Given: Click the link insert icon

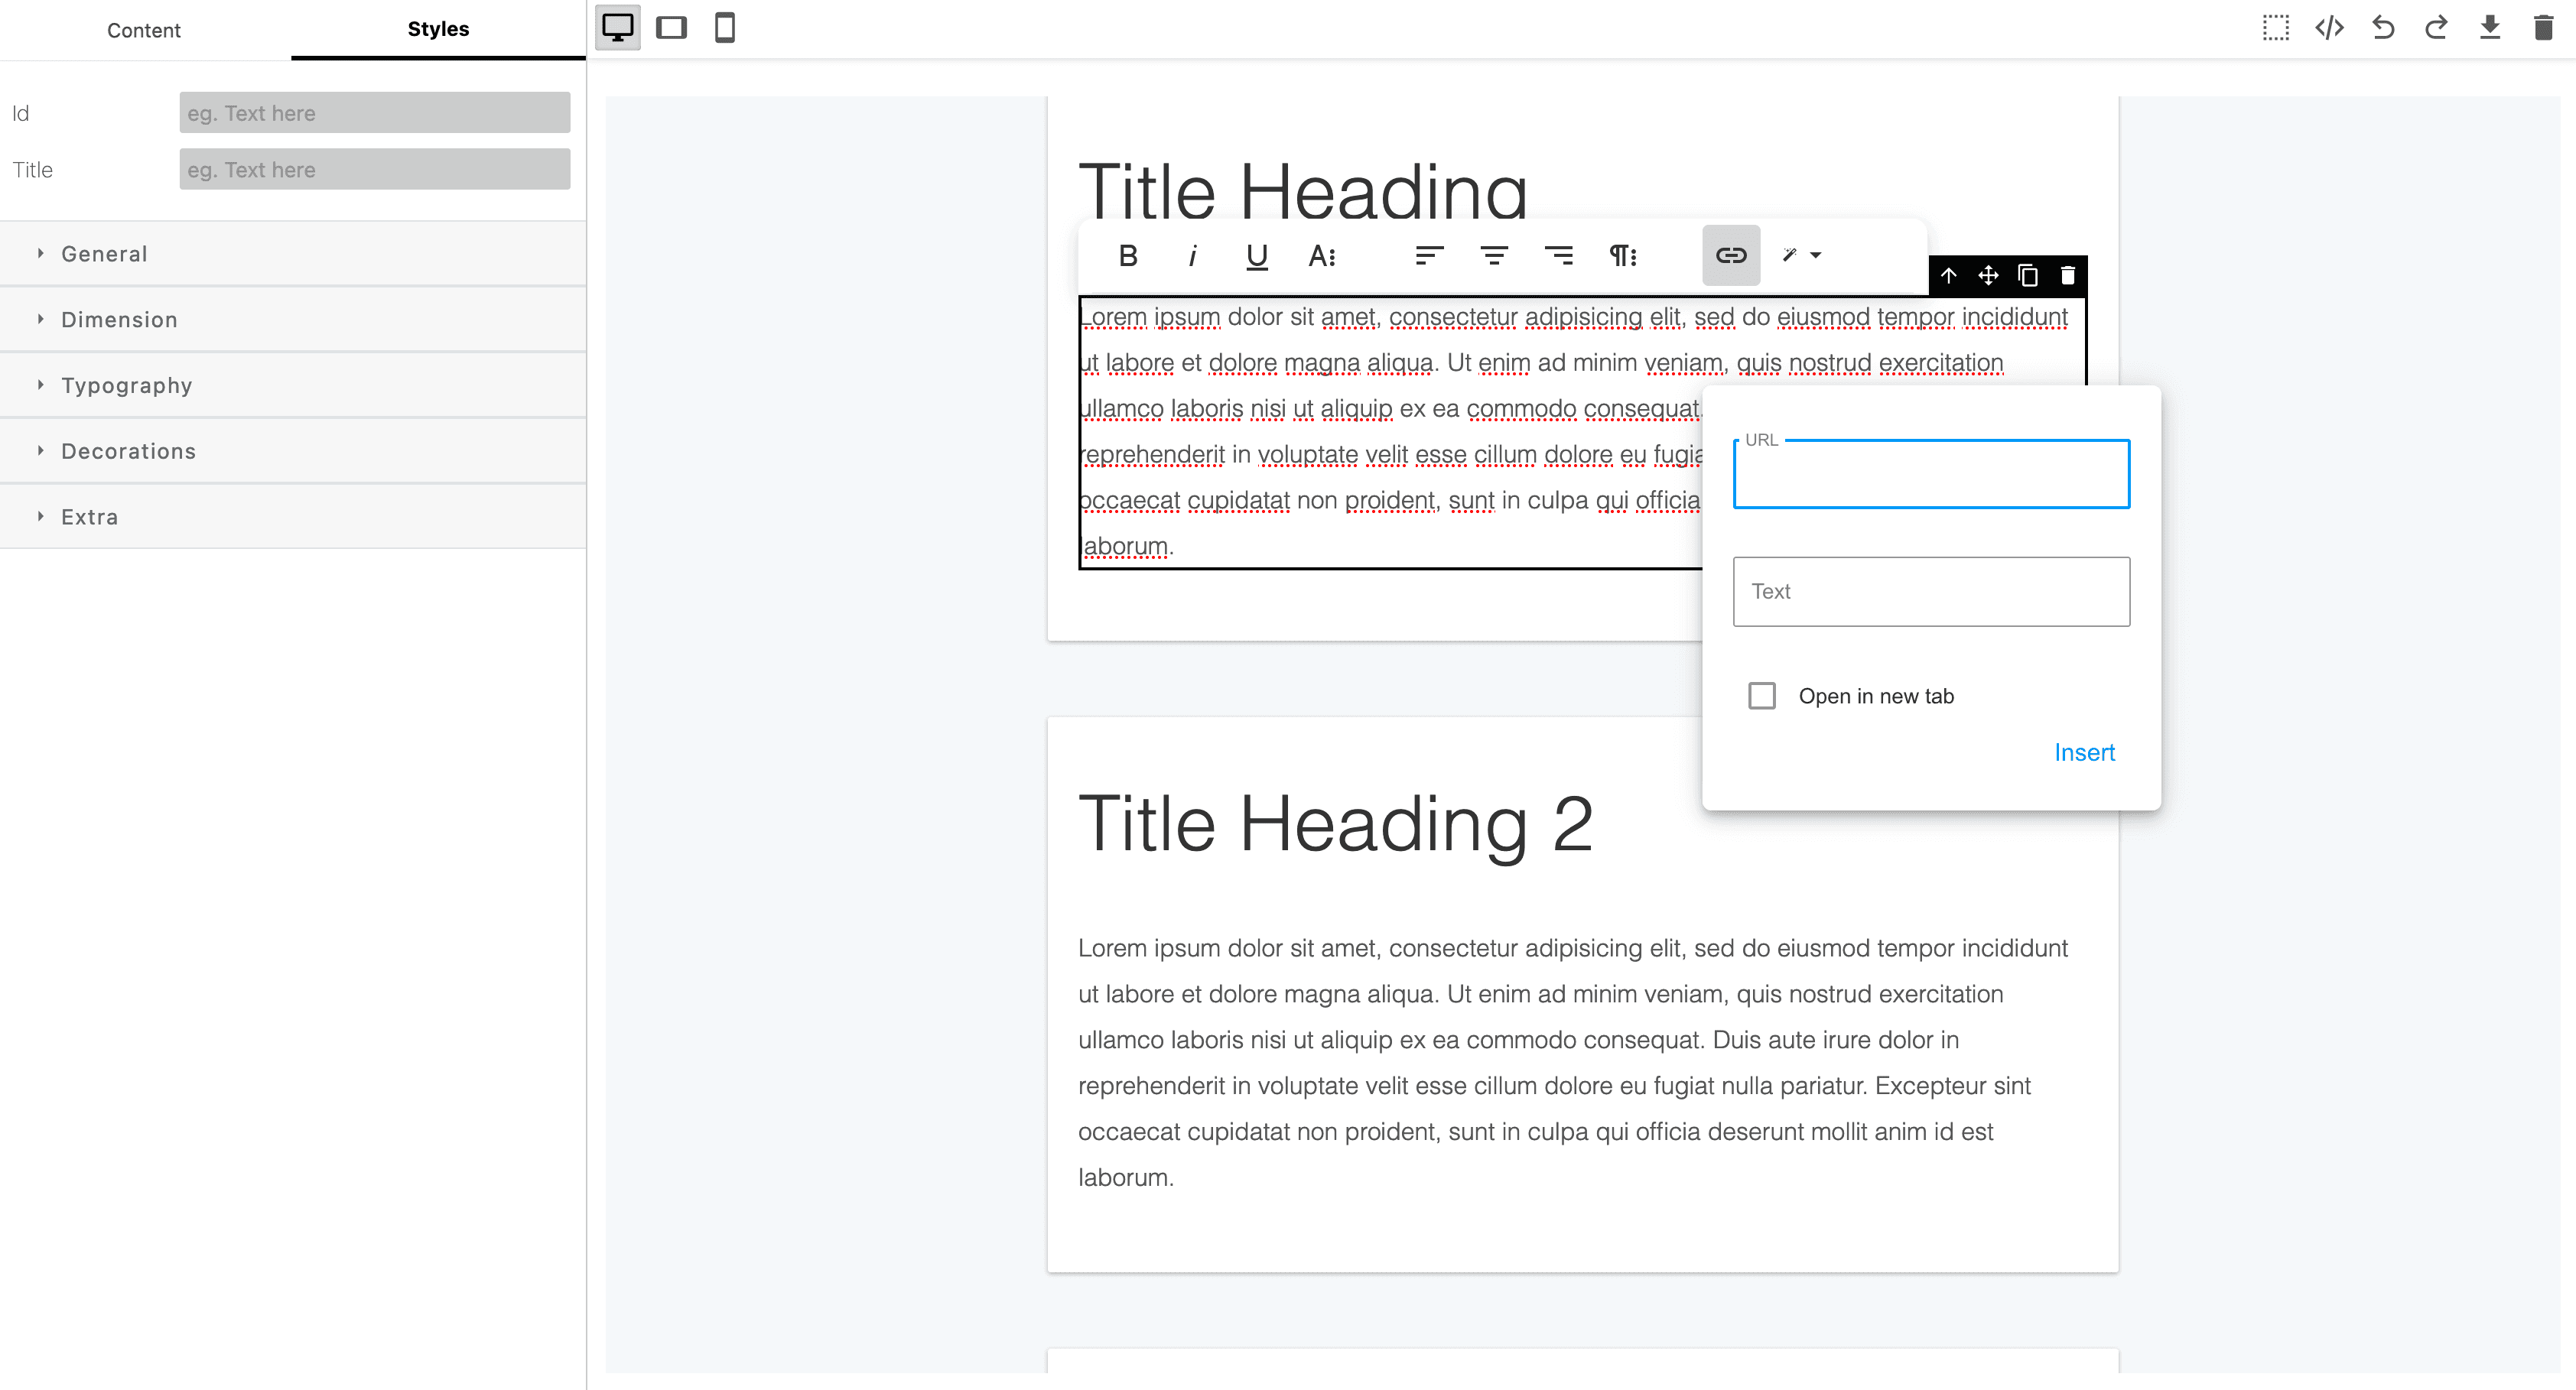Looking at the screenshot, I should pos(1730,255).
